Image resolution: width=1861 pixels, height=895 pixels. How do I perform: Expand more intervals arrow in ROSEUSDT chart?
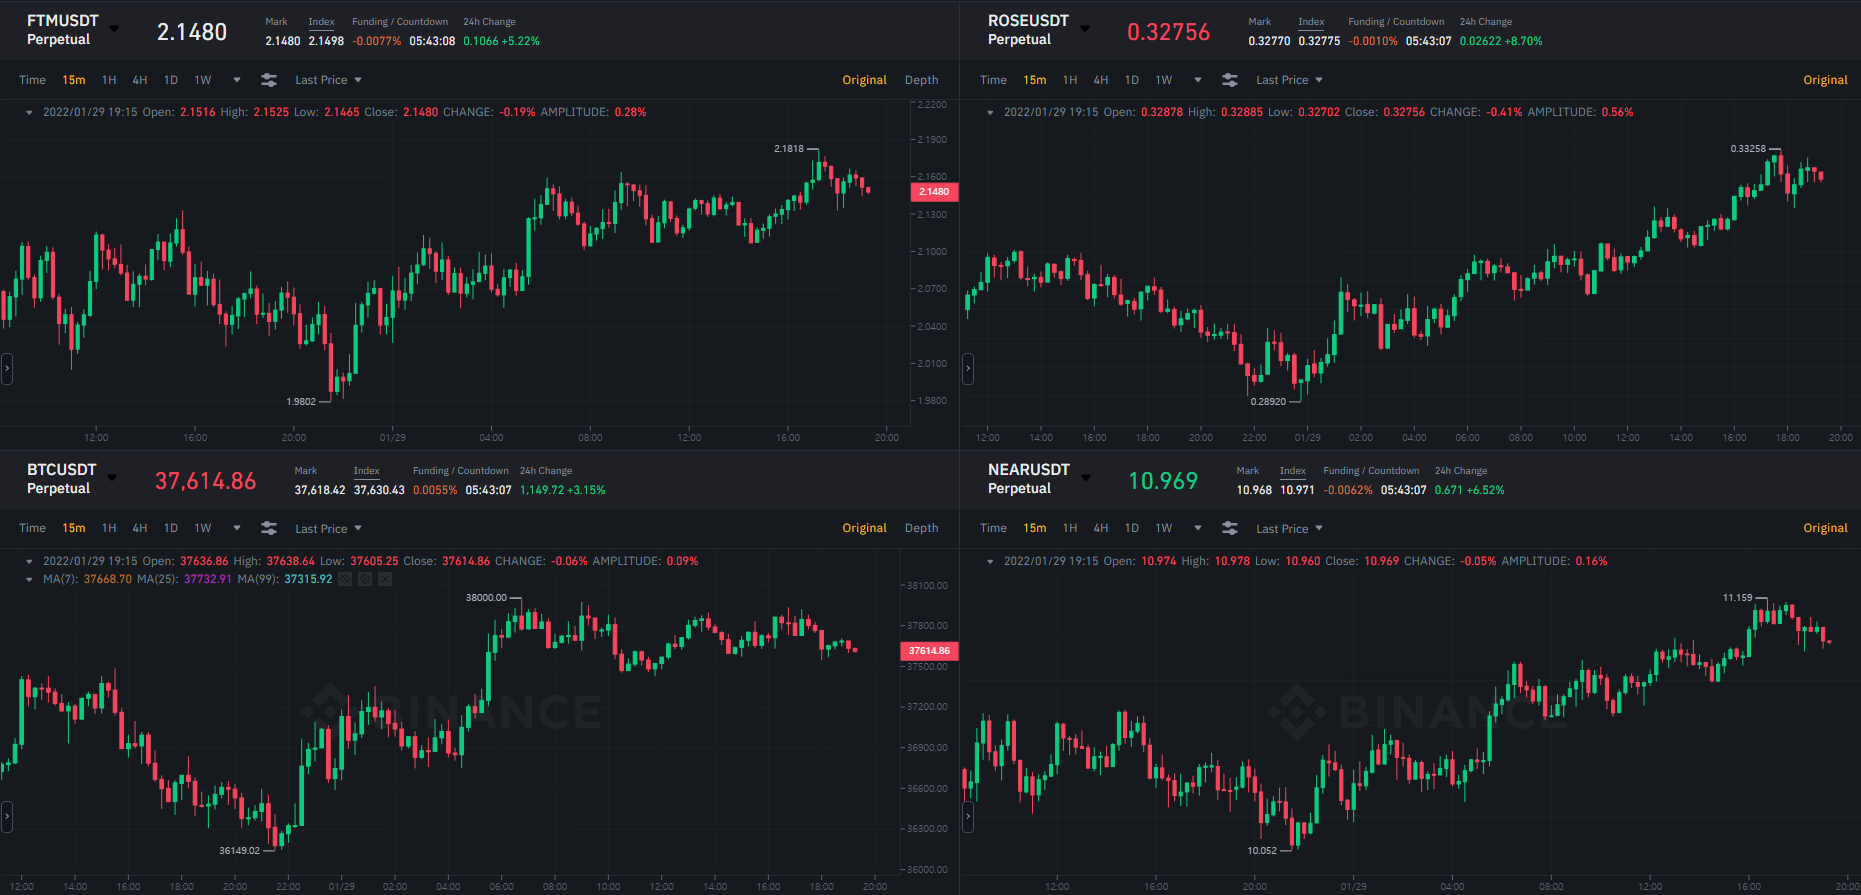pos(1198,80)
